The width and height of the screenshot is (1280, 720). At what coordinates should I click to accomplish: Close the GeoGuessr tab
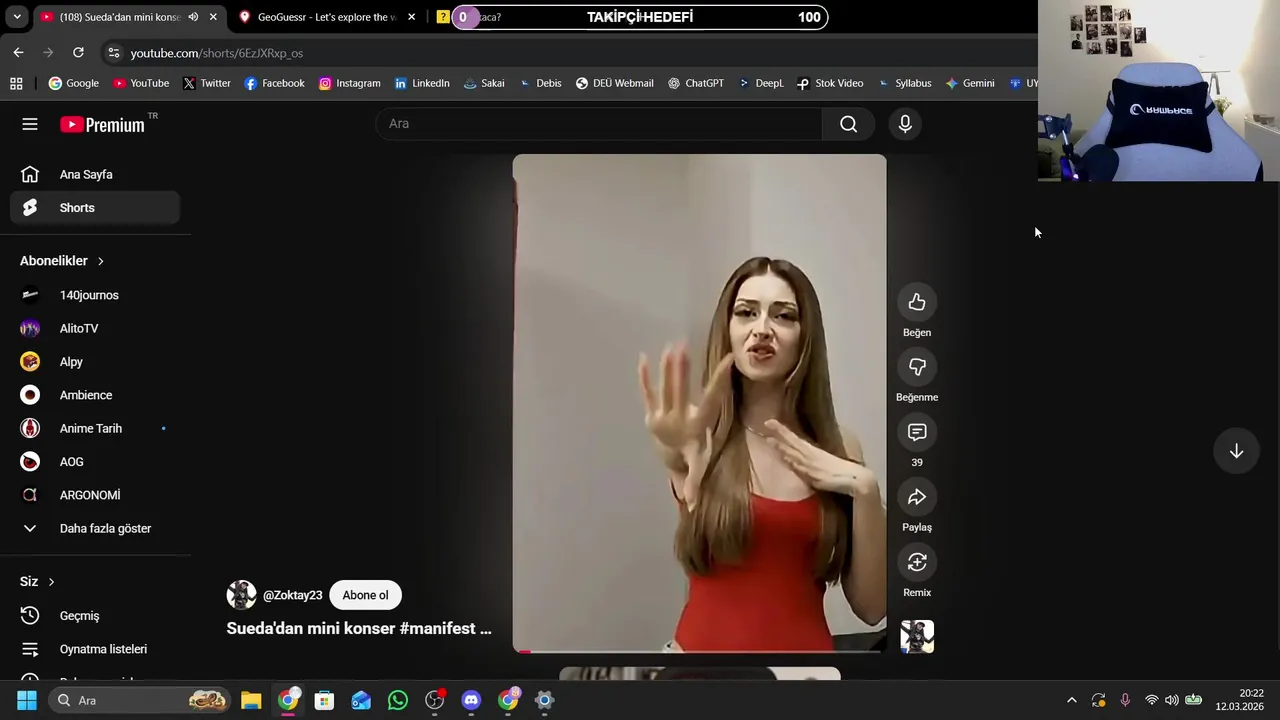coord(411,17)
